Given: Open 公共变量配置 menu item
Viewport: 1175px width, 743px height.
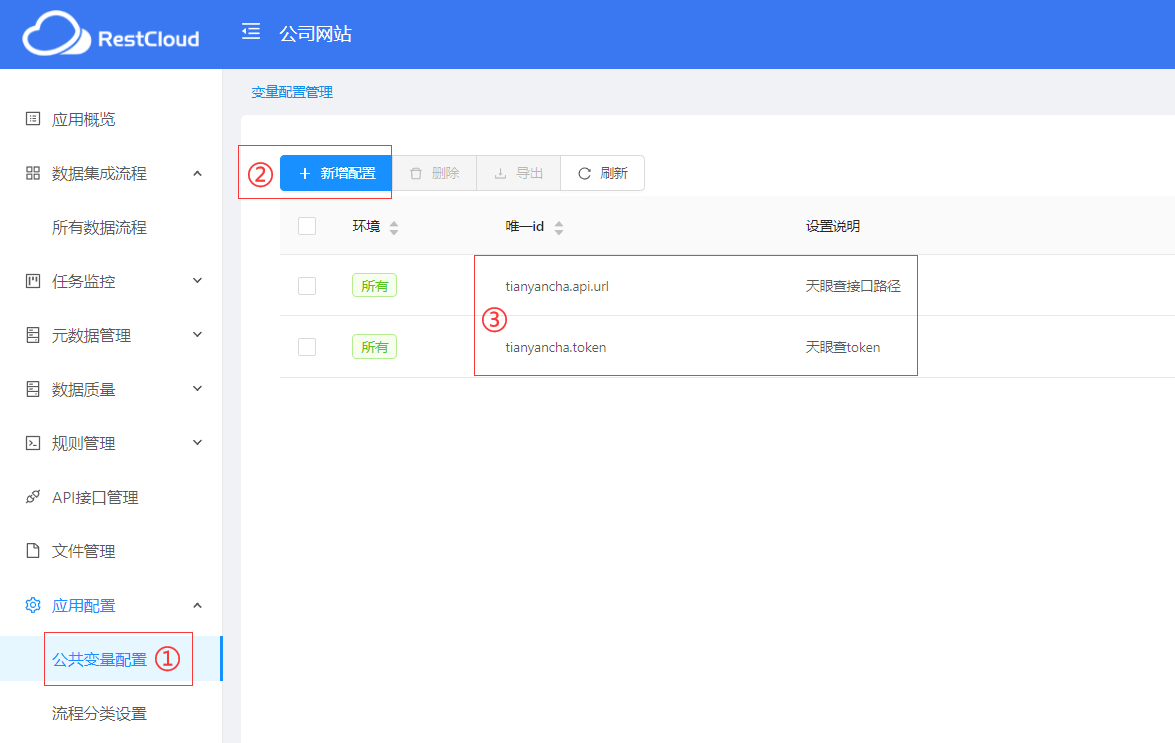Looking at the screenshot, I should coord(99,659).
